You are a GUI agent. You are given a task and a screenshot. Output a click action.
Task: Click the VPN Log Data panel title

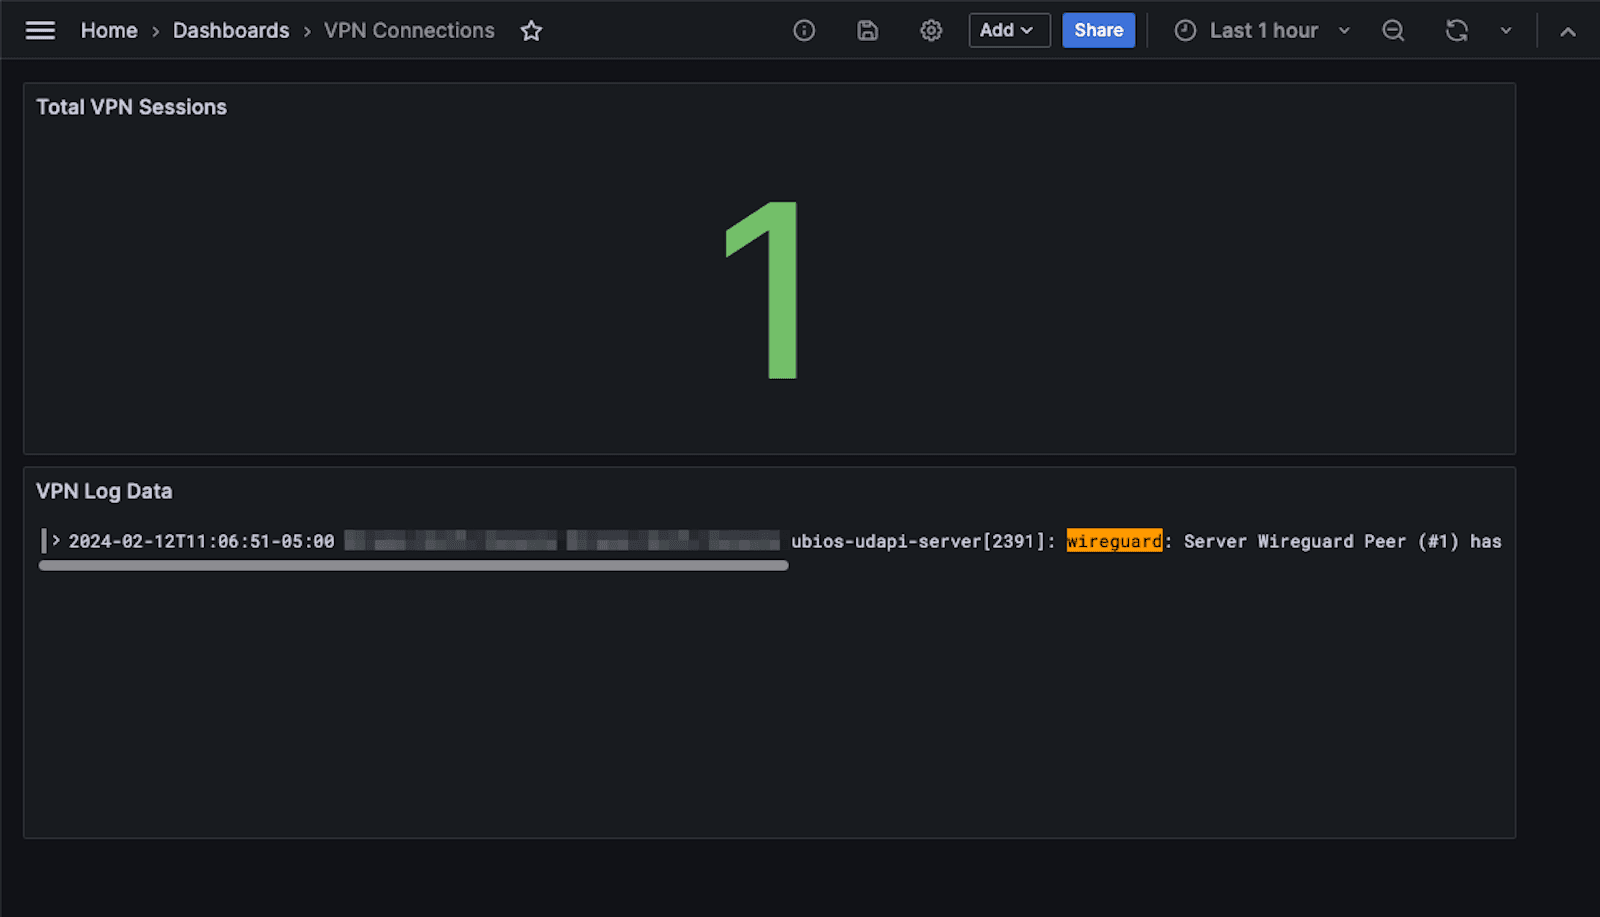(x=104, y=491)
